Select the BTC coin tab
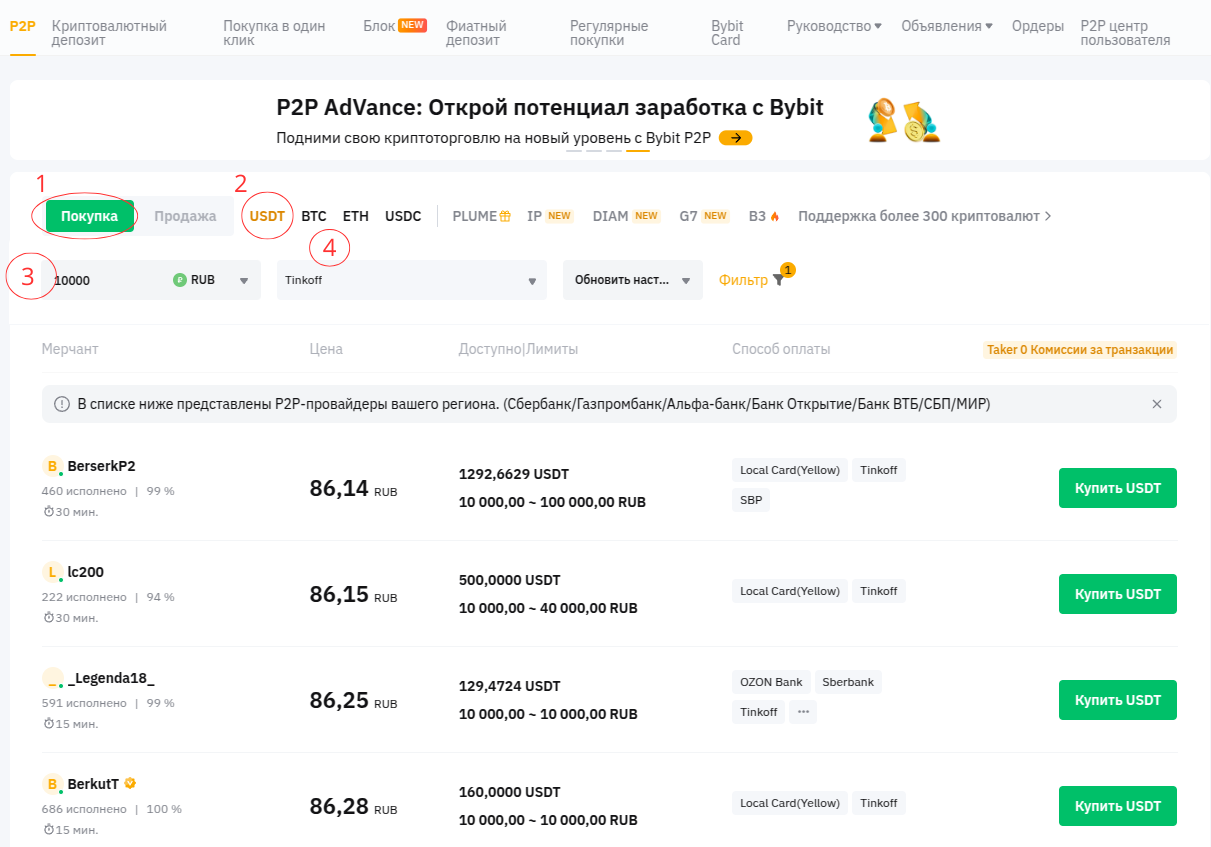The width and height of the screenshot is (1211, 847). pos(314,216)
